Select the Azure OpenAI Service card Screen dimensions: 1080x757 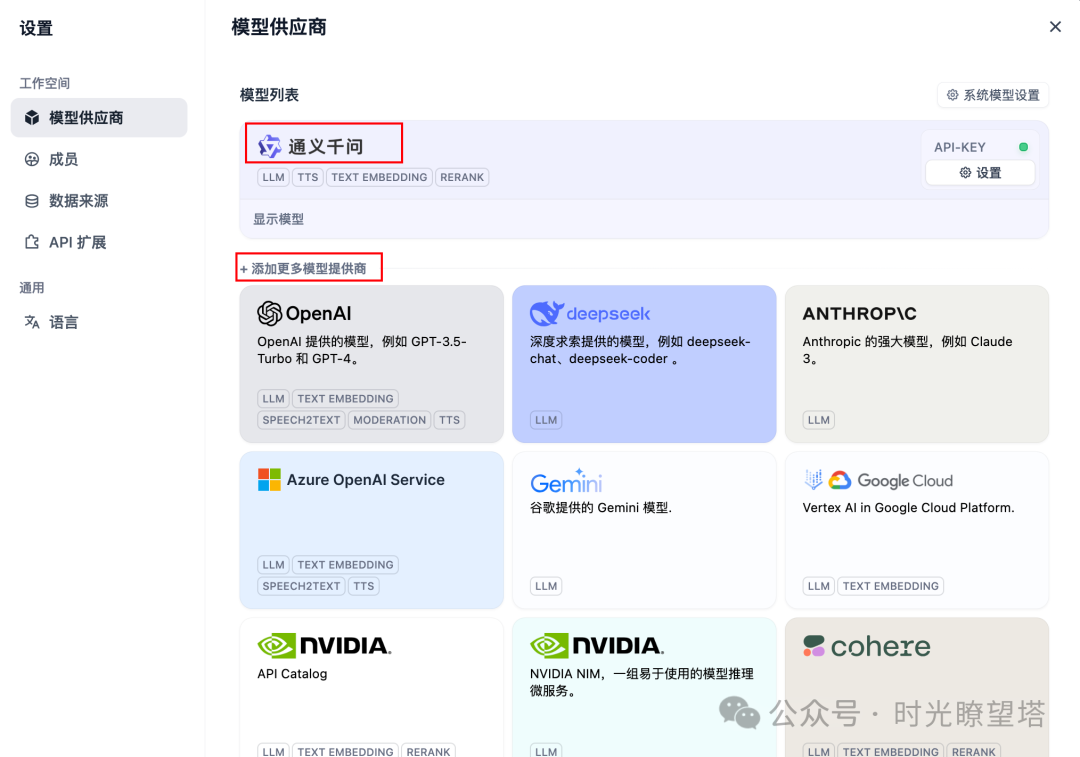[371, 530]
